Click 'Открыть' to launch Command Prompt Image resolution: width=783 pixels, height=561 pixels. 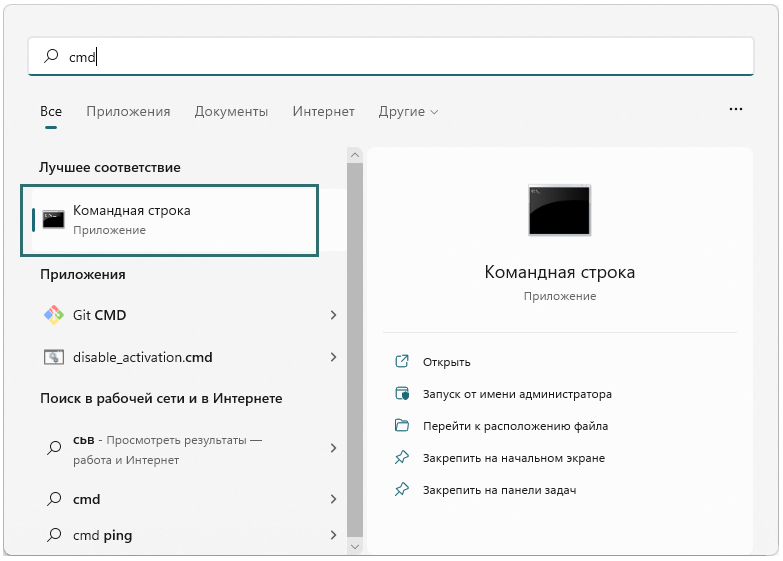coord(446,362)
